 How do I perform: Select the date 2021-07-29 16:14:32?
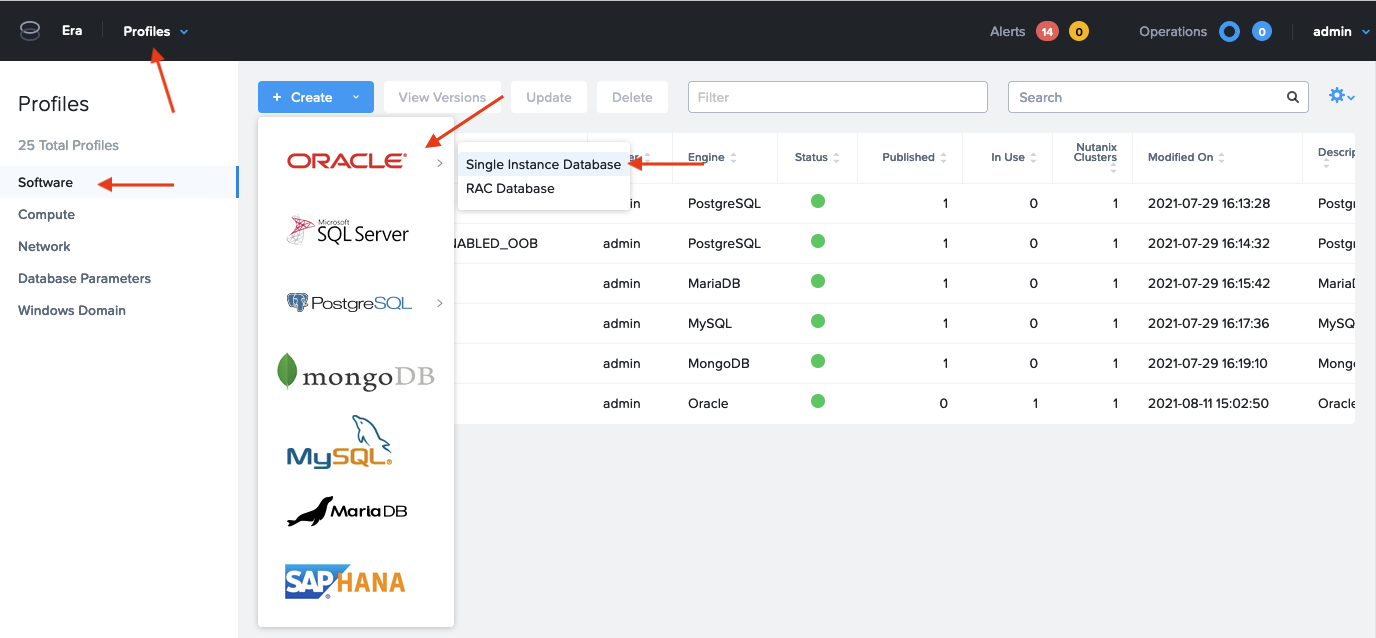1209,243
